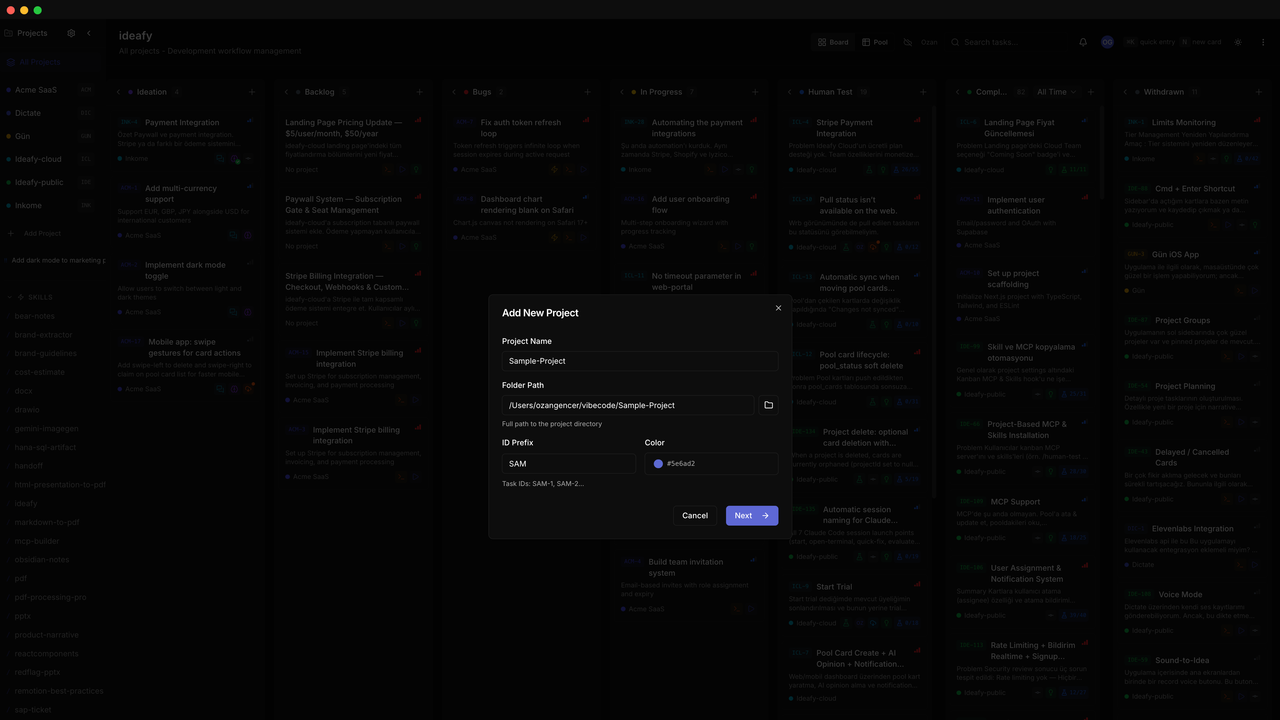Close the Add New Project dialog
The height and width of the screenshot is (720, 1280).
[x=778, y=308]
